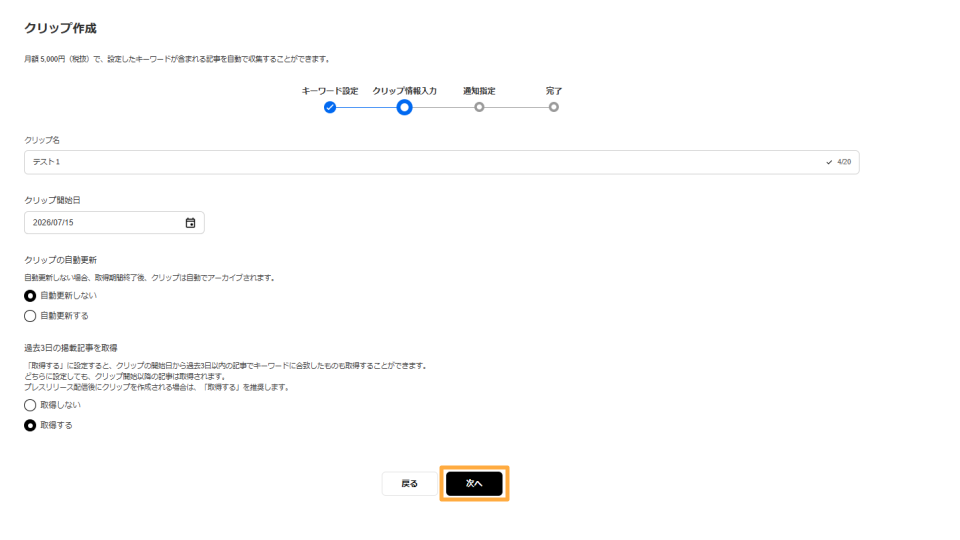The image size is (960, 540).
Task: Focus the クリップ名 input field
Action: pyautogui.click(x=441, y=162)
